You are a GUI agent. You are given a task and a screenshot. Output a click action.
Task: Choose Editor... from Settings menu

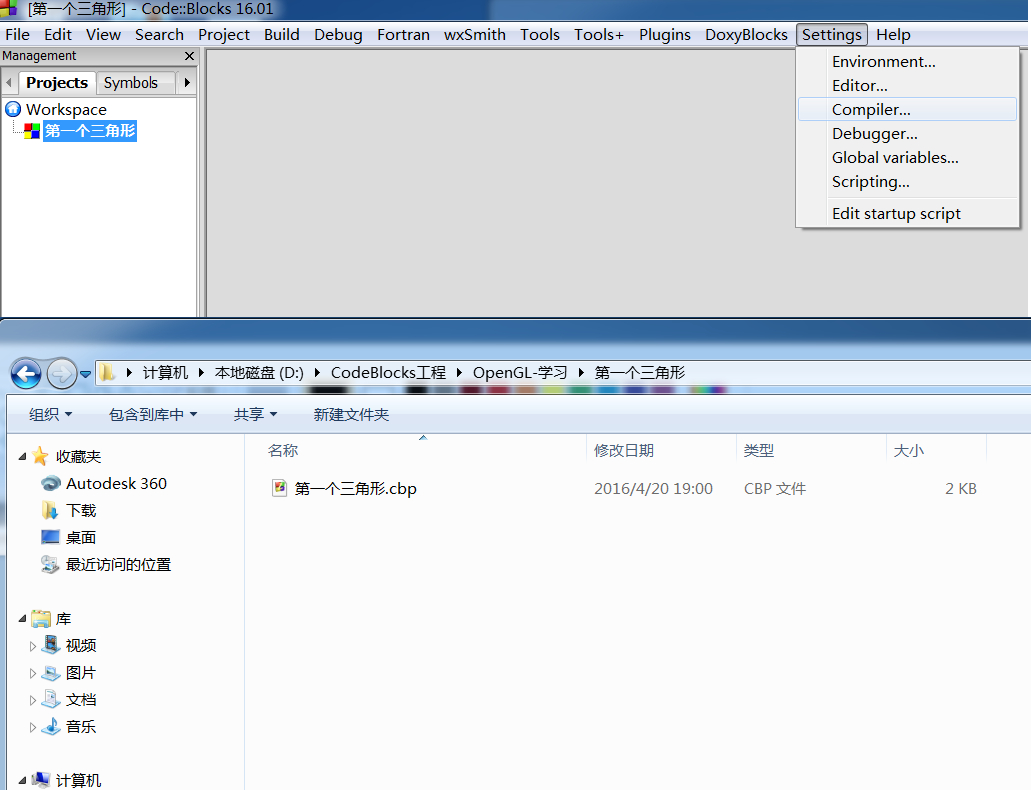pyautogui.click(x=907, y=86)
